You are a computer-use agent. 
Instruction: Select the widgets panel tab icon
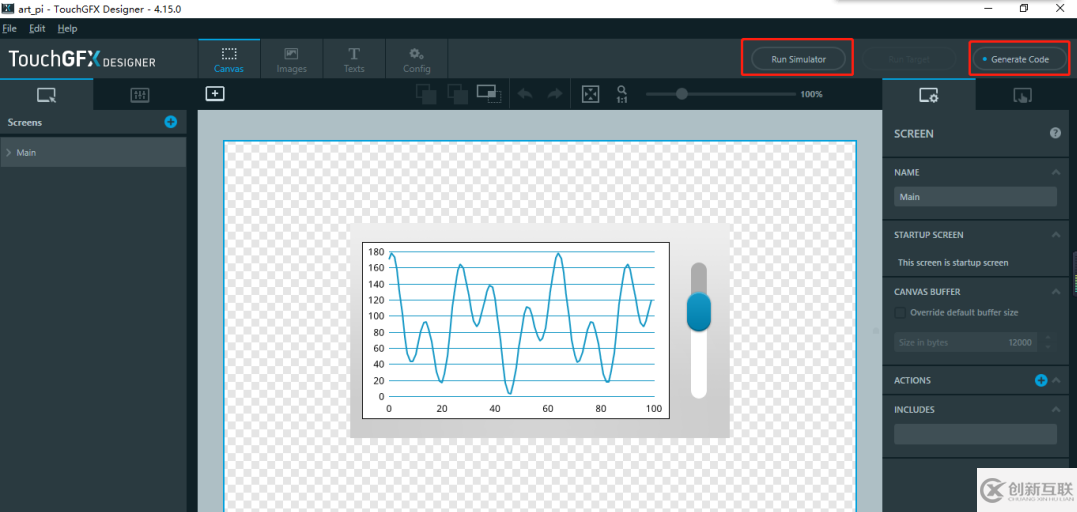[x=139, y=96]
